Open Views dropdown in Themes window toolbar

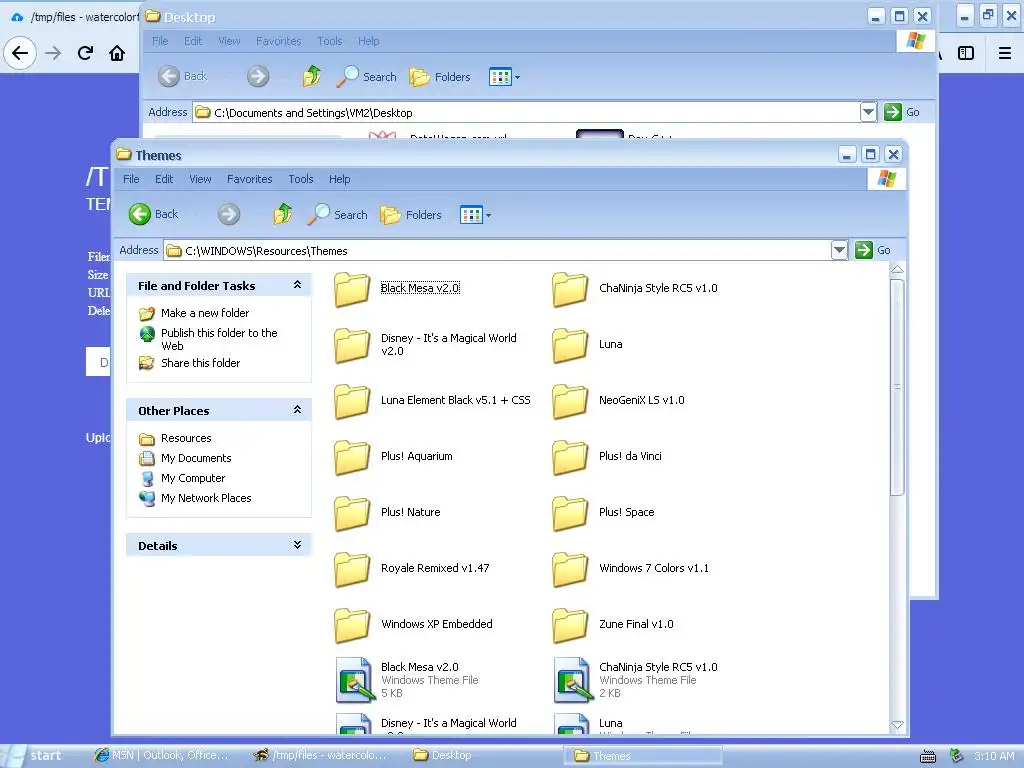point(475,214)
